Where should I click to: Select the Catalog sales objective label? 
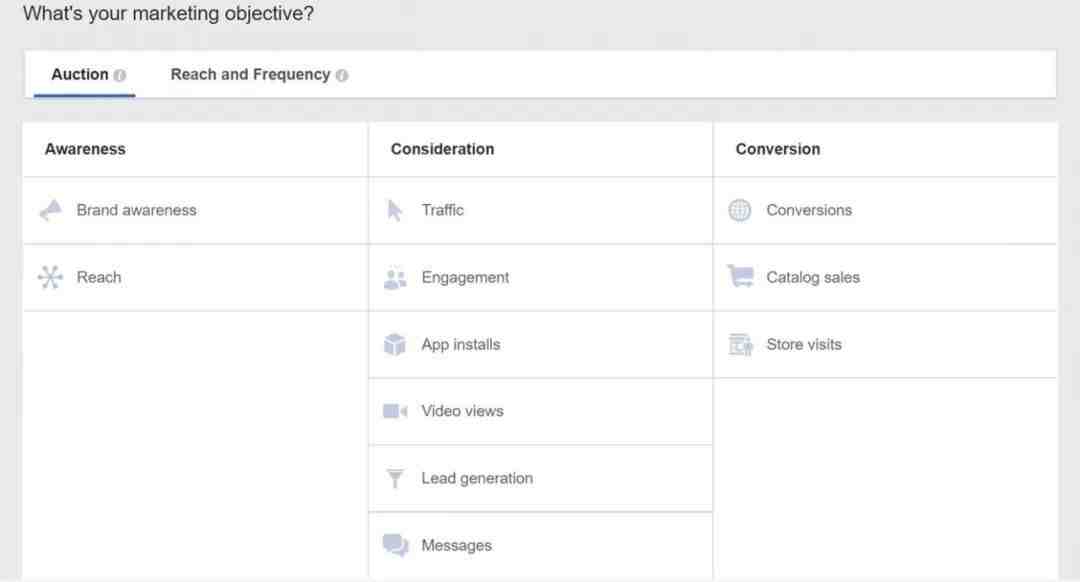[x=813, y=278]
